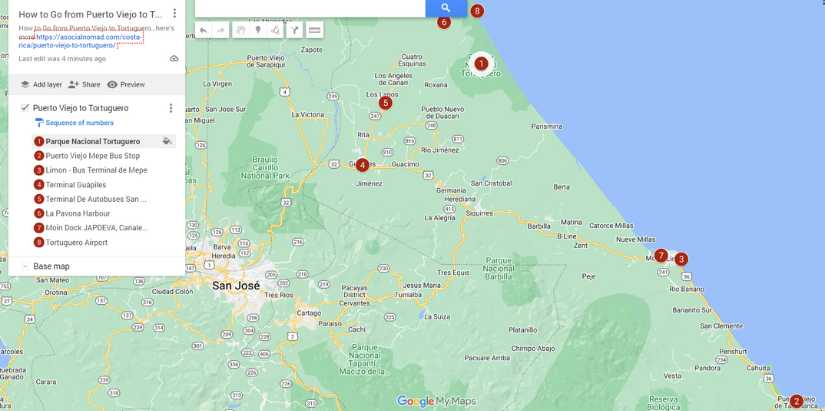Open map options three-dot menu
825x411 pixels.
(x=175, y=14)
